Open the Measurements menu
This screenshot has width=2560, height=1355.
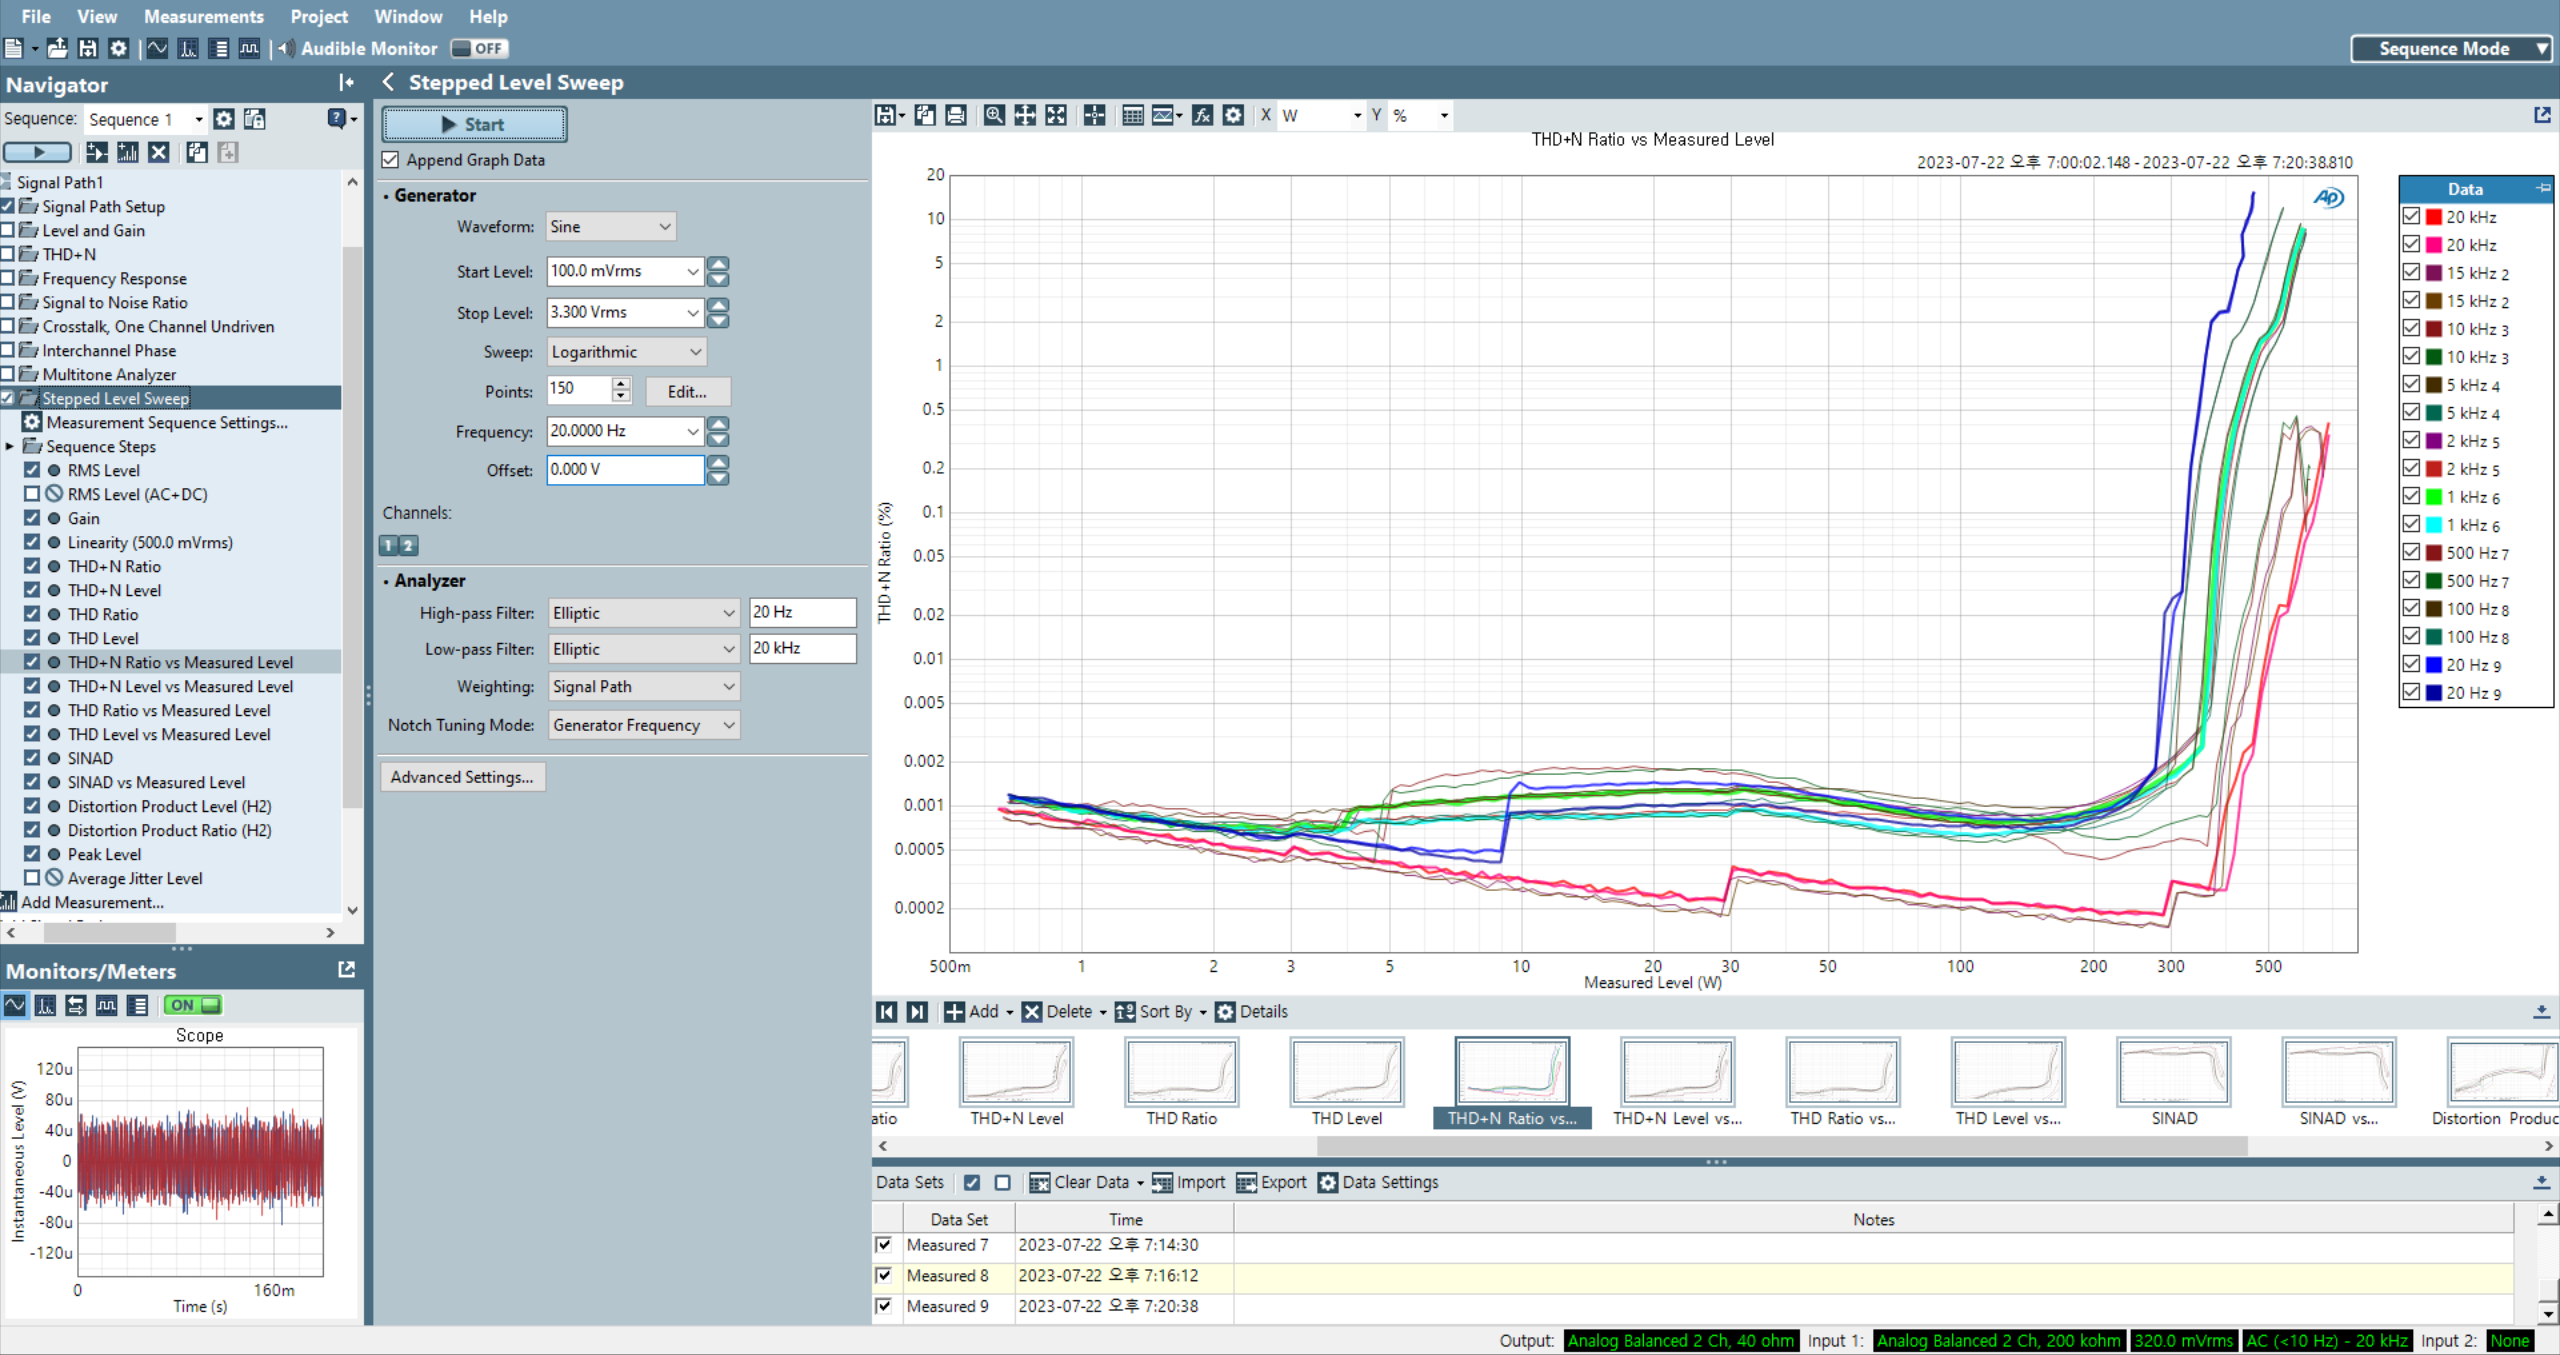(x=203, y=16)
